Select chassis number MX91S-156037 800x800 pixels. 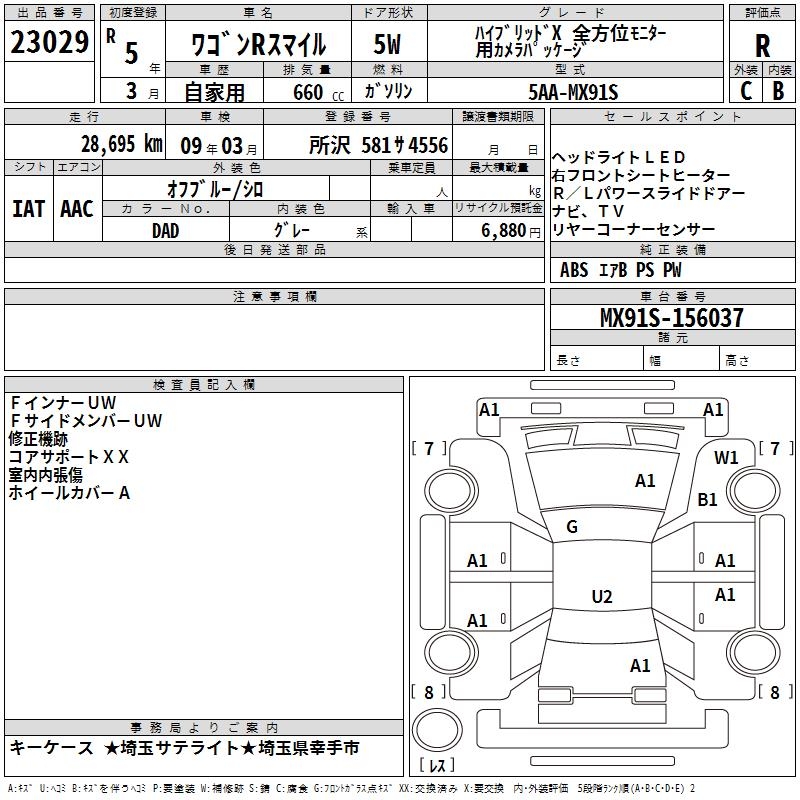pos(671,318)
